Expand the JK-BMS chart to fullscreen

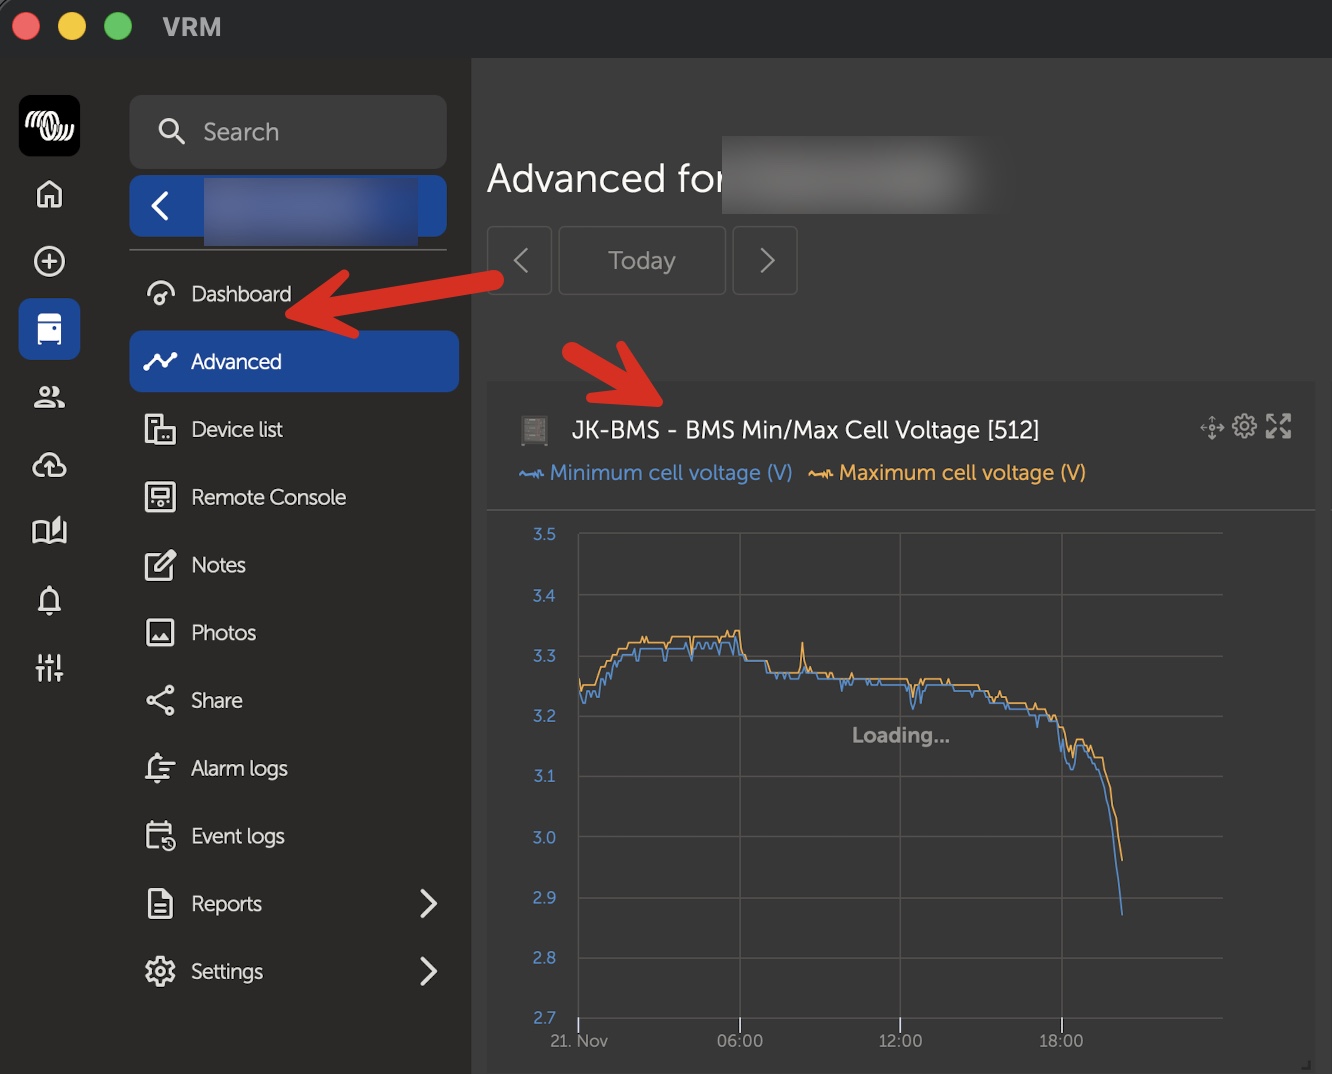pos(1279,426)
